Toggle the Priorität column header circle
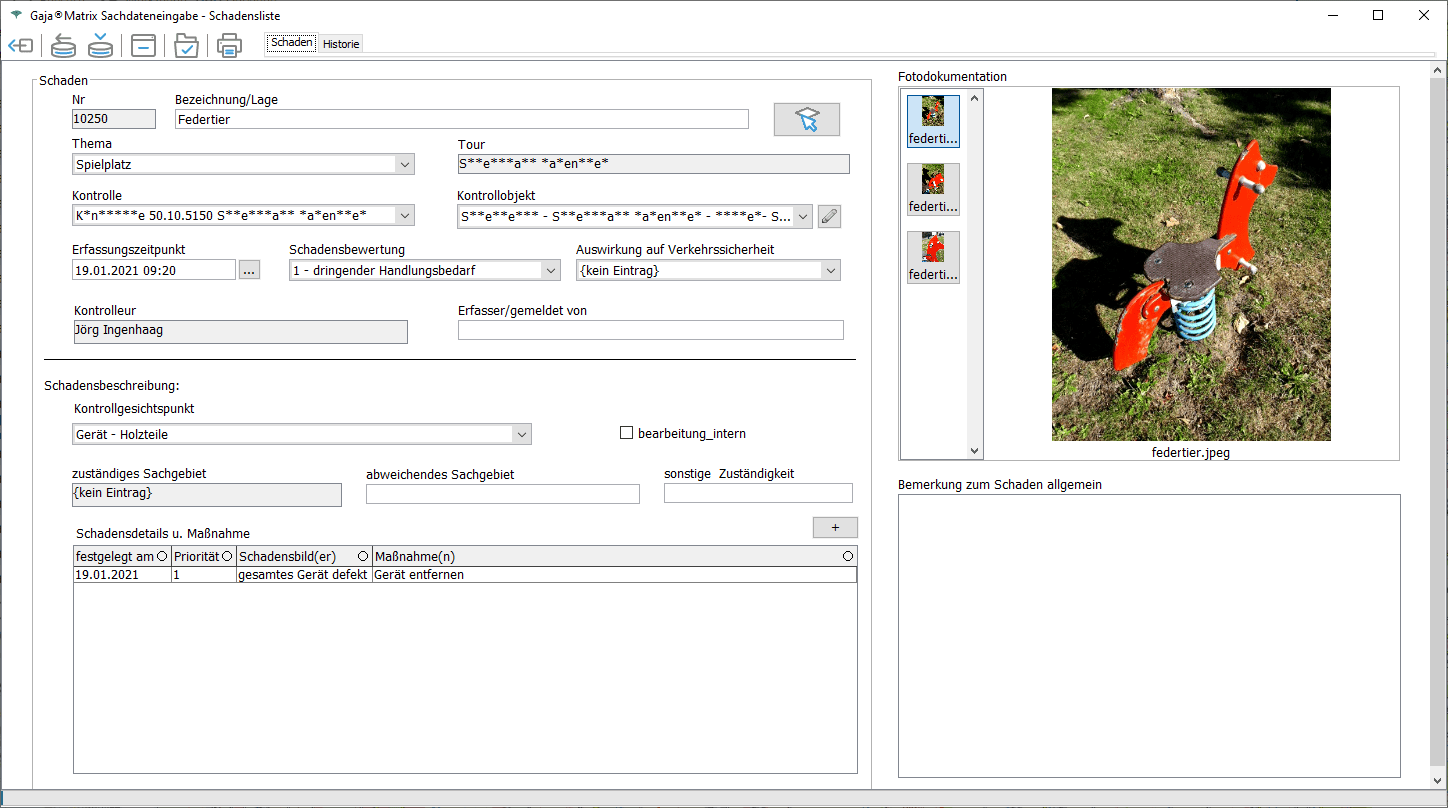Screen dimensions: 1448x808 coord(227,556)
